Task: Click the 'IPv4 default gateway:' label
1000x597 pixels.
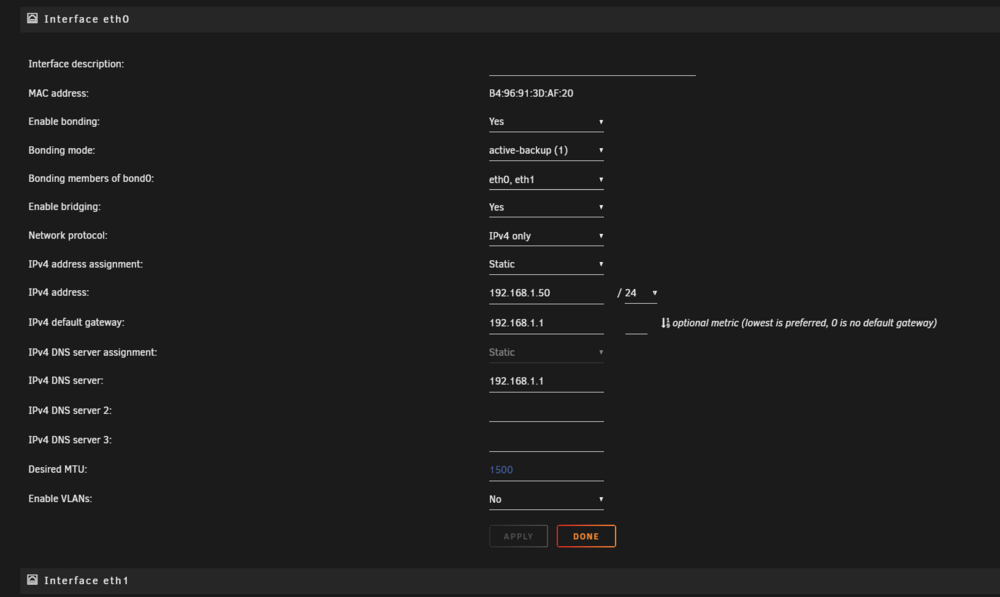Action: (77, 323)
